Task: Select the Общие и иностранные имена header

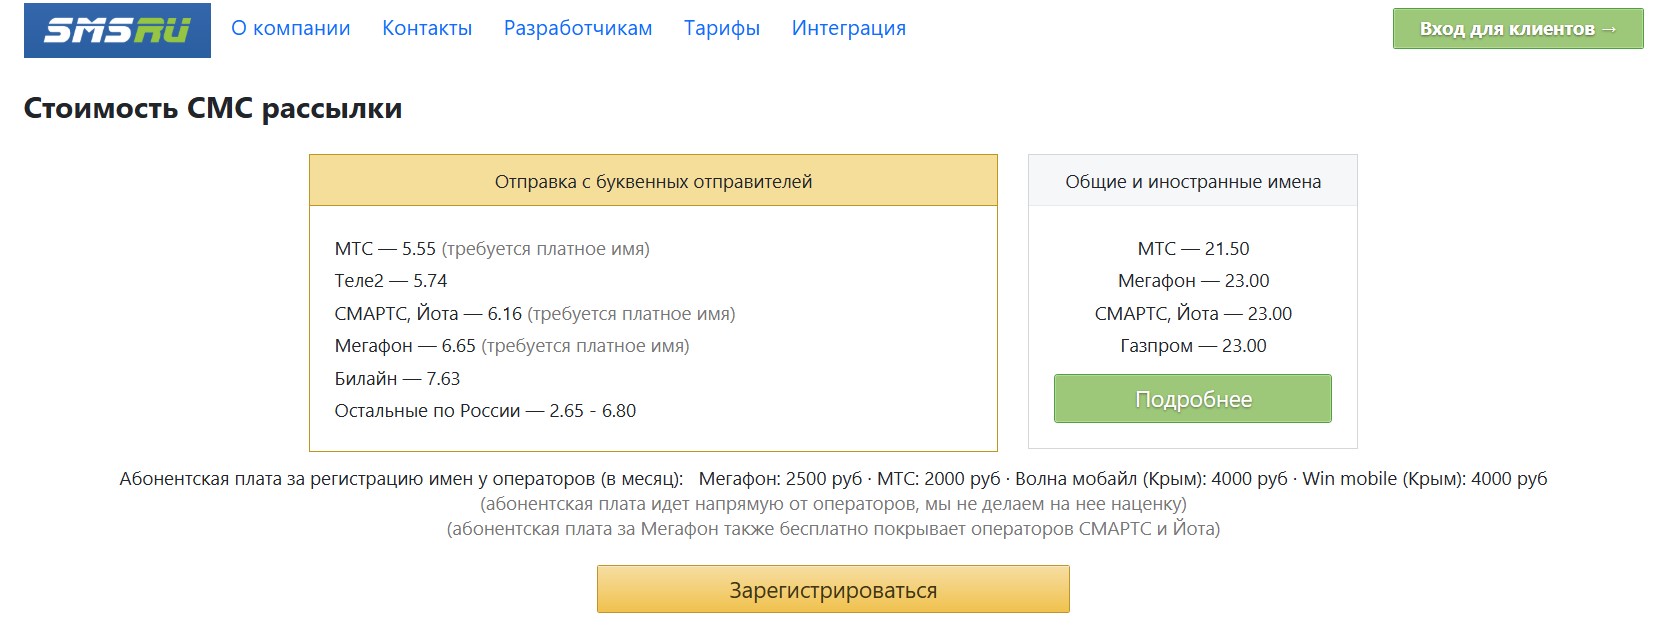Action: [x=1193, y=181]
